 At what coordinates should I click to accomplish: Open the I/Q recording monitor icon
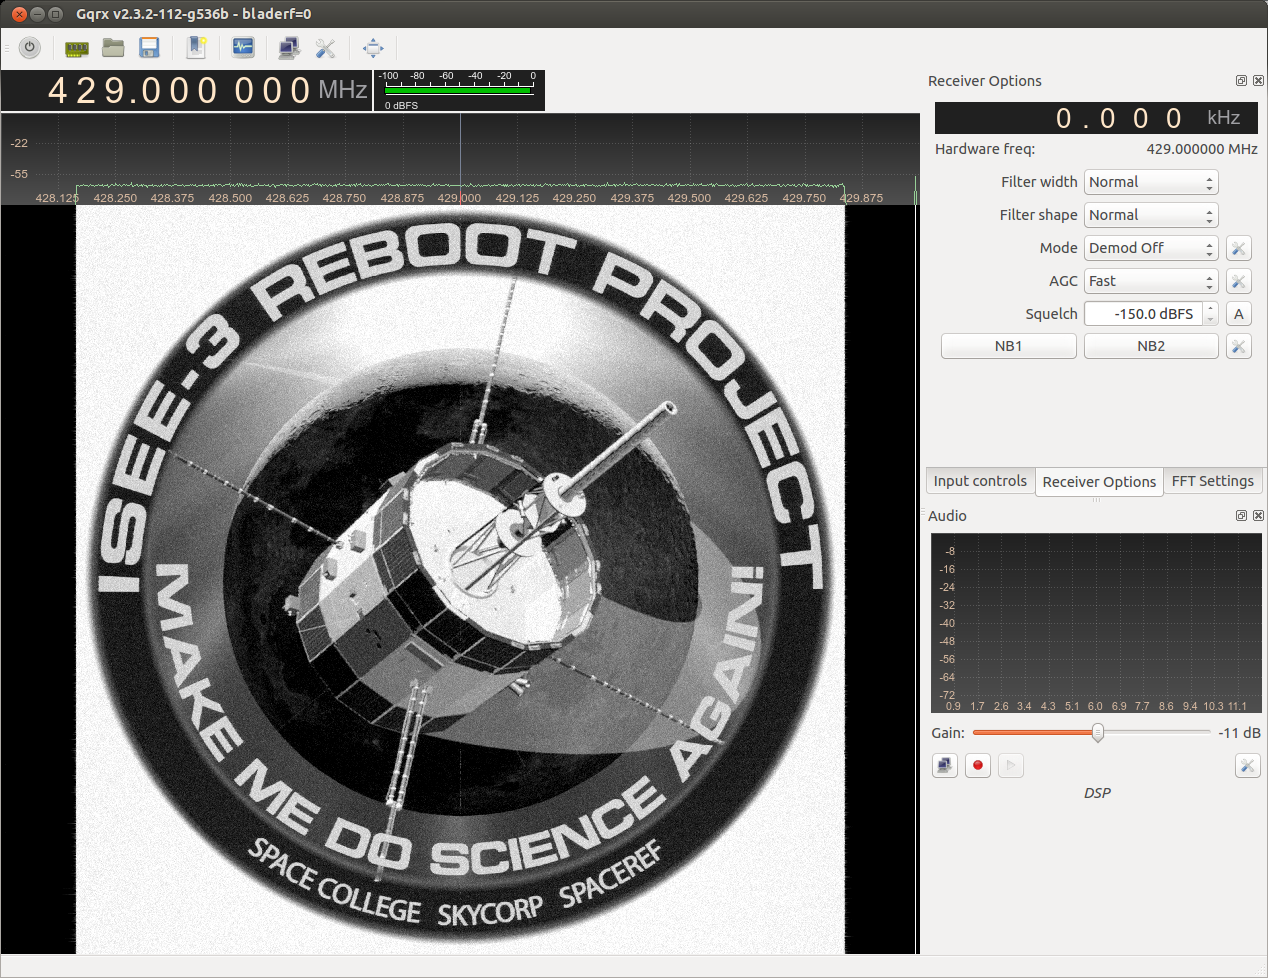click(243, 47)
